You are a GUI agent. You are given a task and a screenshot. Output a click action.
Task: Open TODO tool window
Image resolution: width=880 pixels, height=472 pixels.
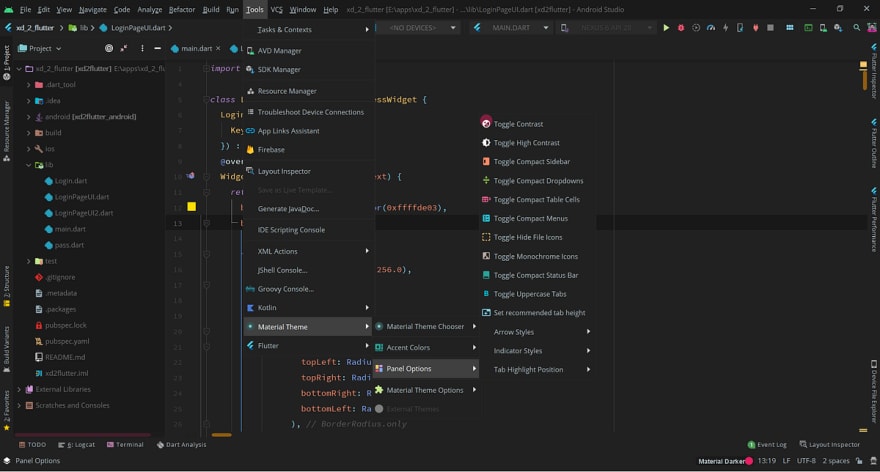pos(33,445)
